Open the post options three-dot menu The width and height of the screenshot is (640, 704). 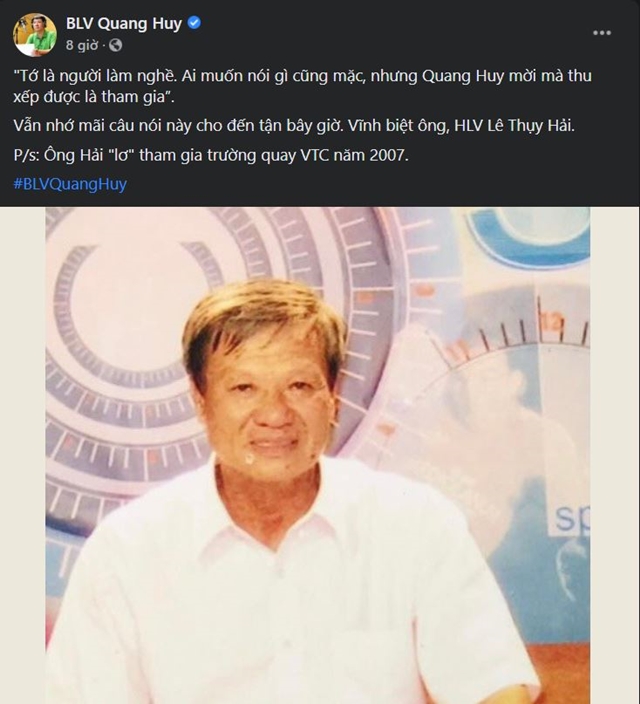pos(601,32)
